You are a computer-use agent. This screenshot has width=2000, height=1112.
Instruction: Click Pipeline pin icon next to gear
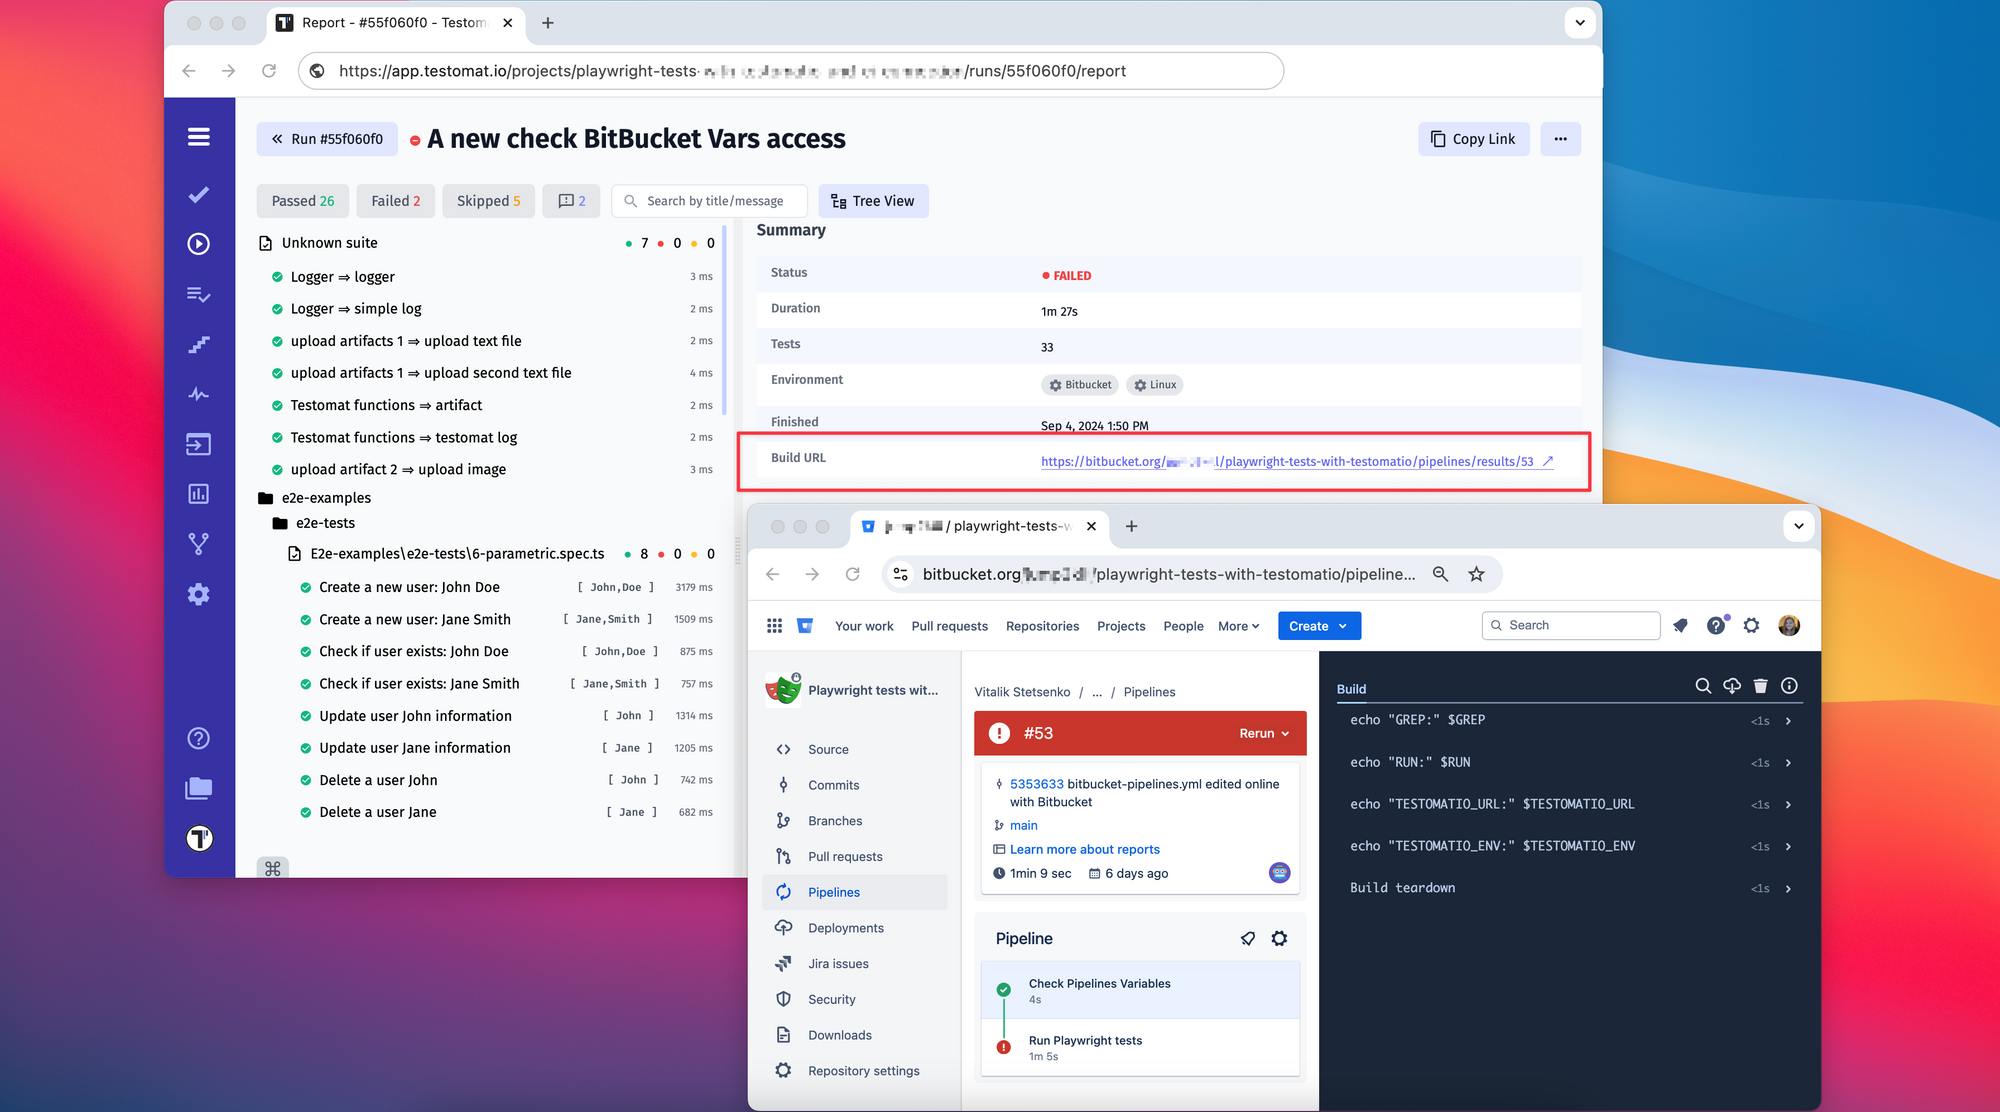coord(1248,938)
